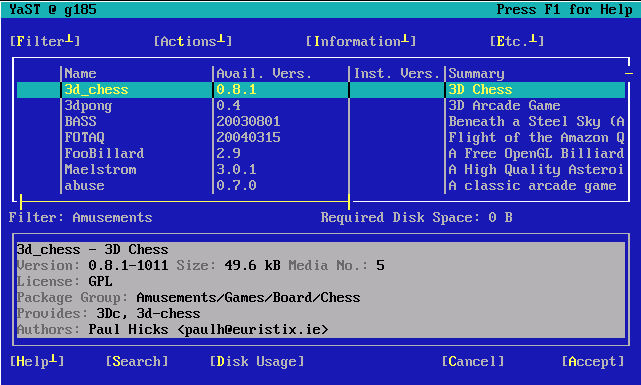The image size is (641, 385).
Task: Click the Avail. Vers. column header
Action: (264, 74)
